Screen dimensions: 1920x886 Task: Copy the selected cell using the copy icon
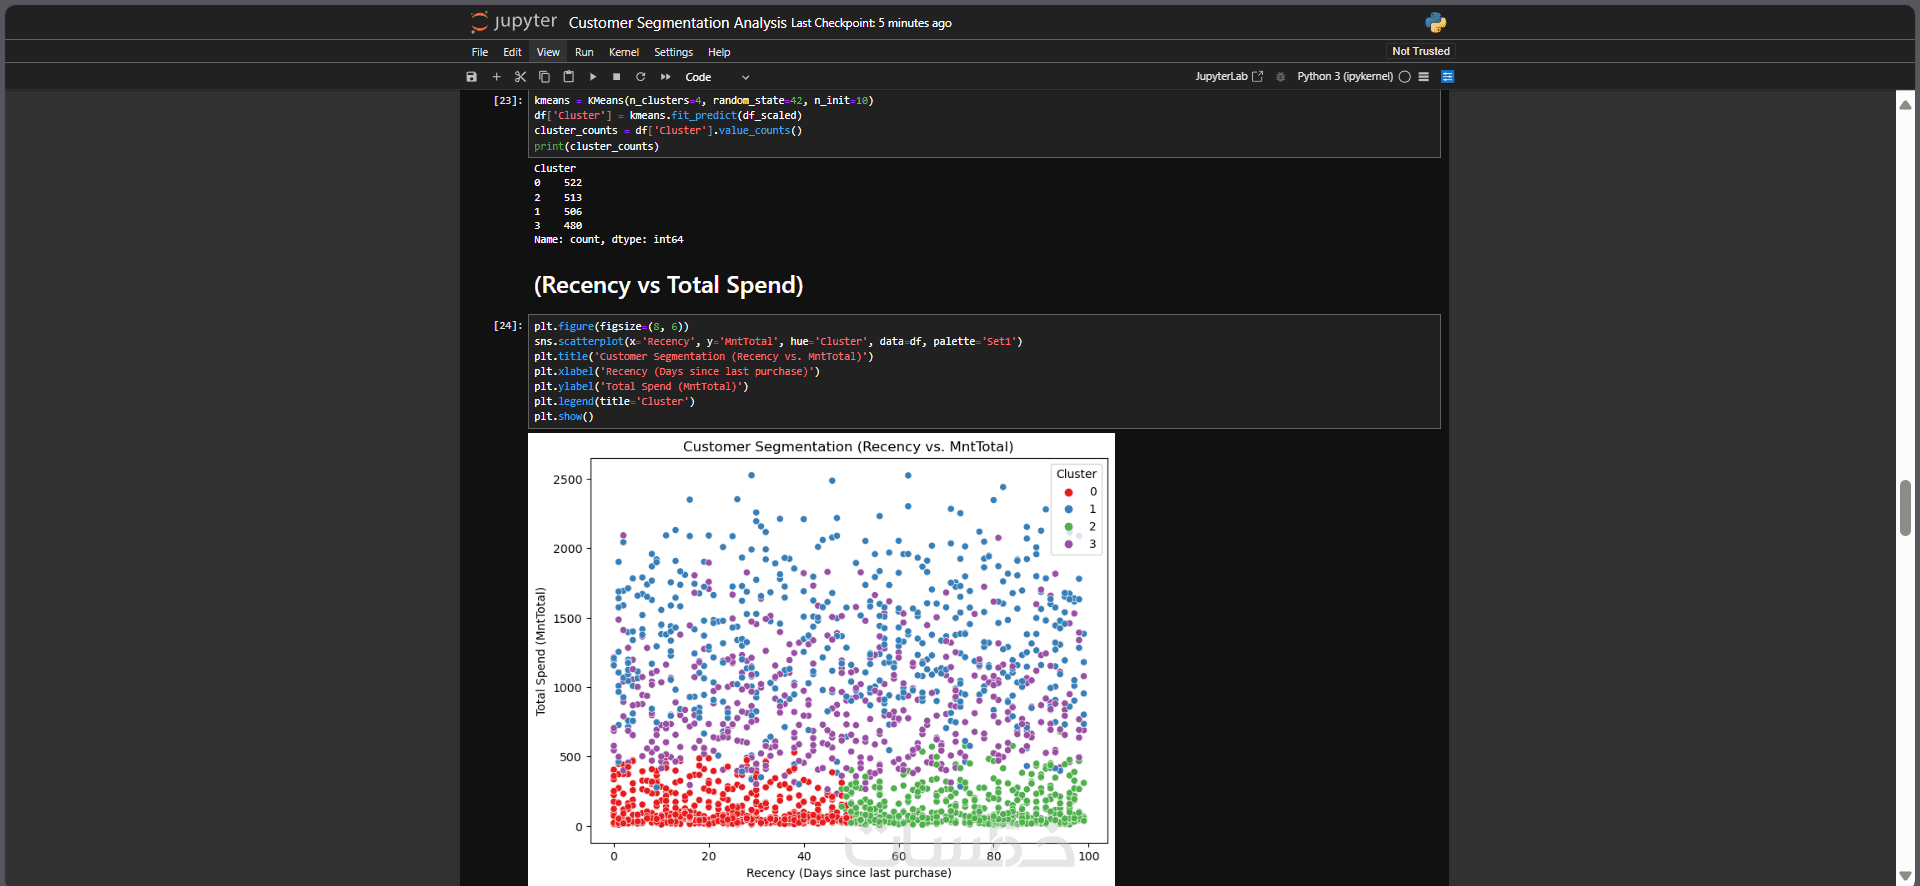[544, 77]
